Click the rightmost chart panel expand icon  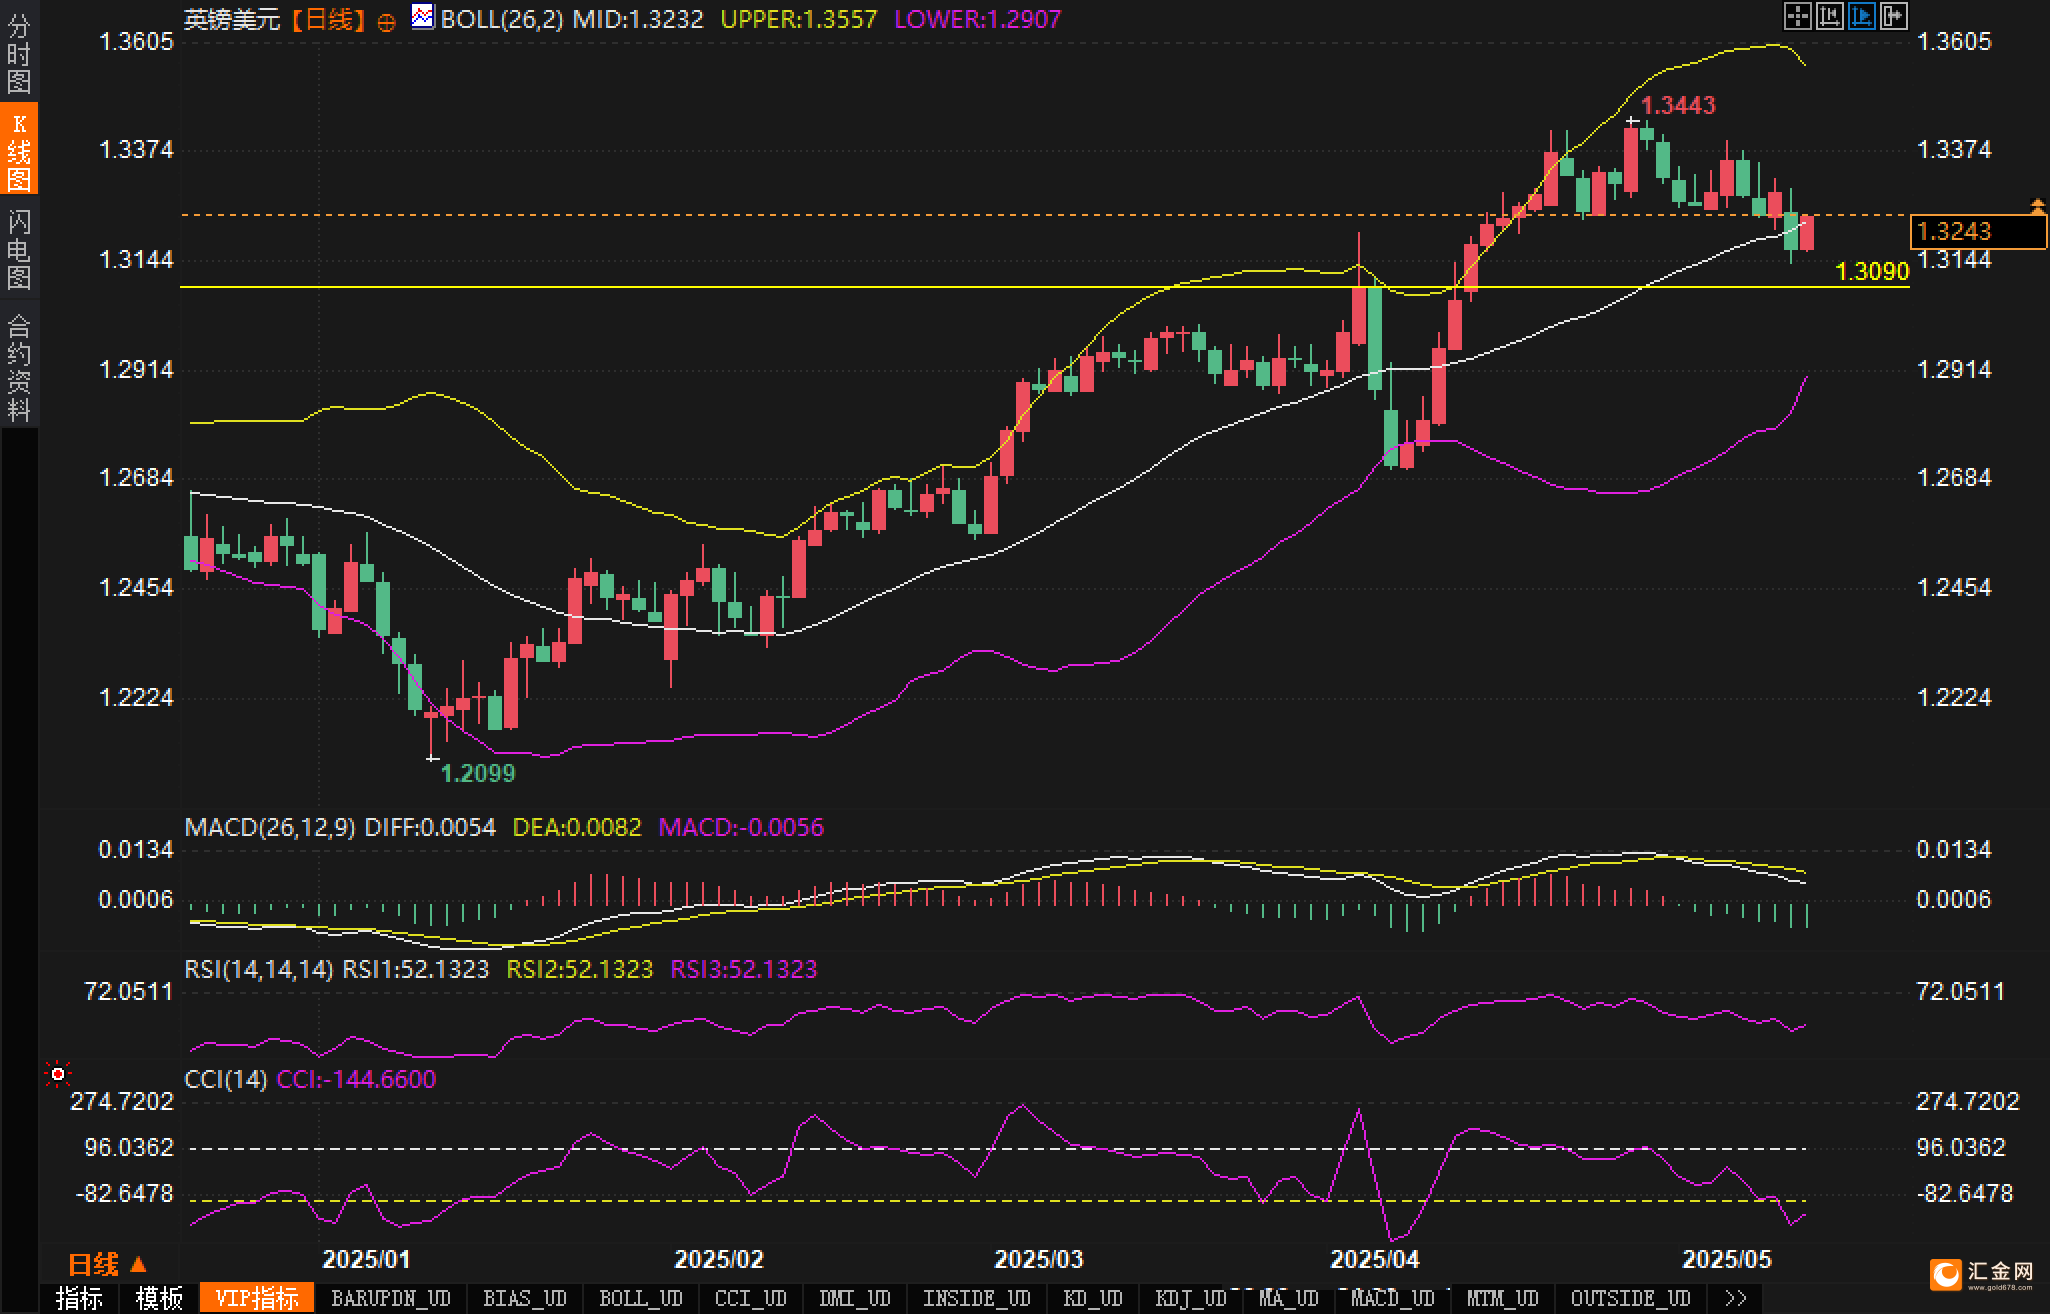(x=1893, y=16)
